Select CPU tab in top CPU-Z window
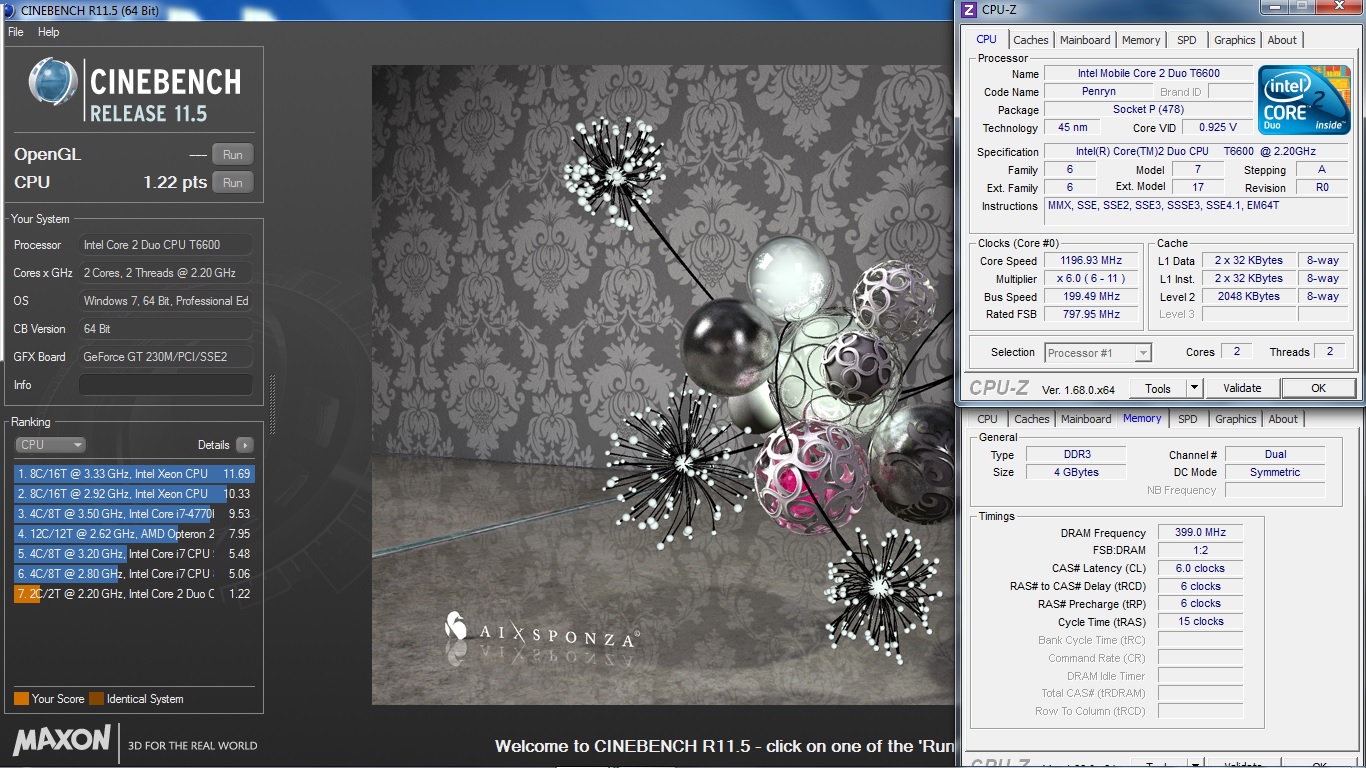 [986, 39]
